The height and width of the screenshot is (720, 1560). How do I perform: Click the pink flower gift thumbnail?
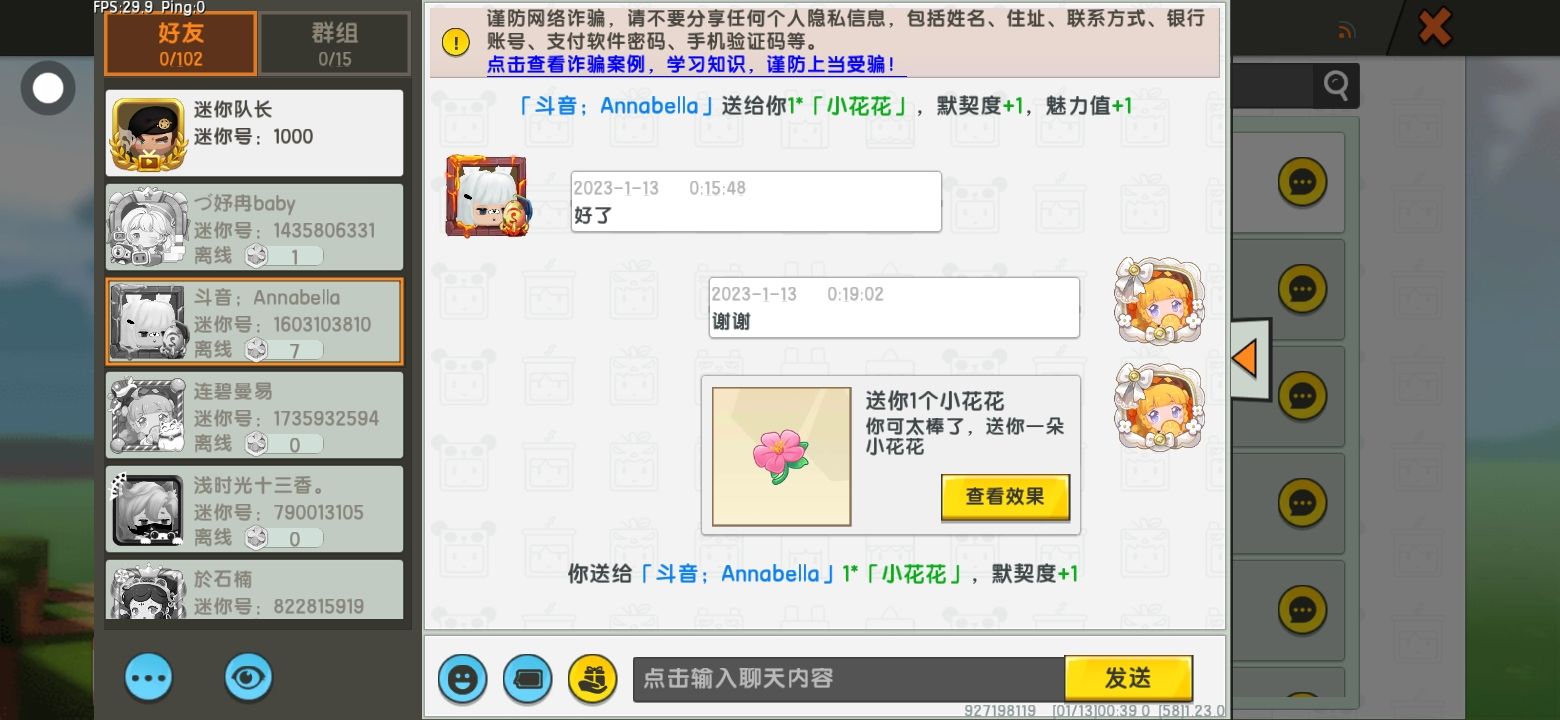coord(781,456)
